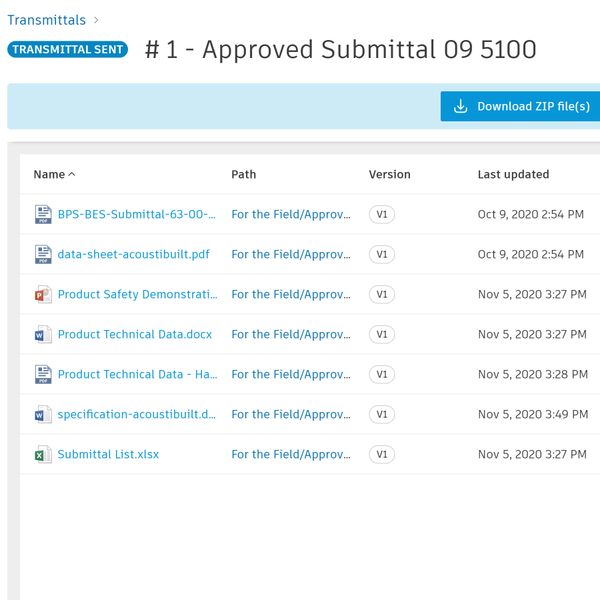This screenshot has height=600, width=600.
Task: Sort by Name column header
Action: coord(49,174)
